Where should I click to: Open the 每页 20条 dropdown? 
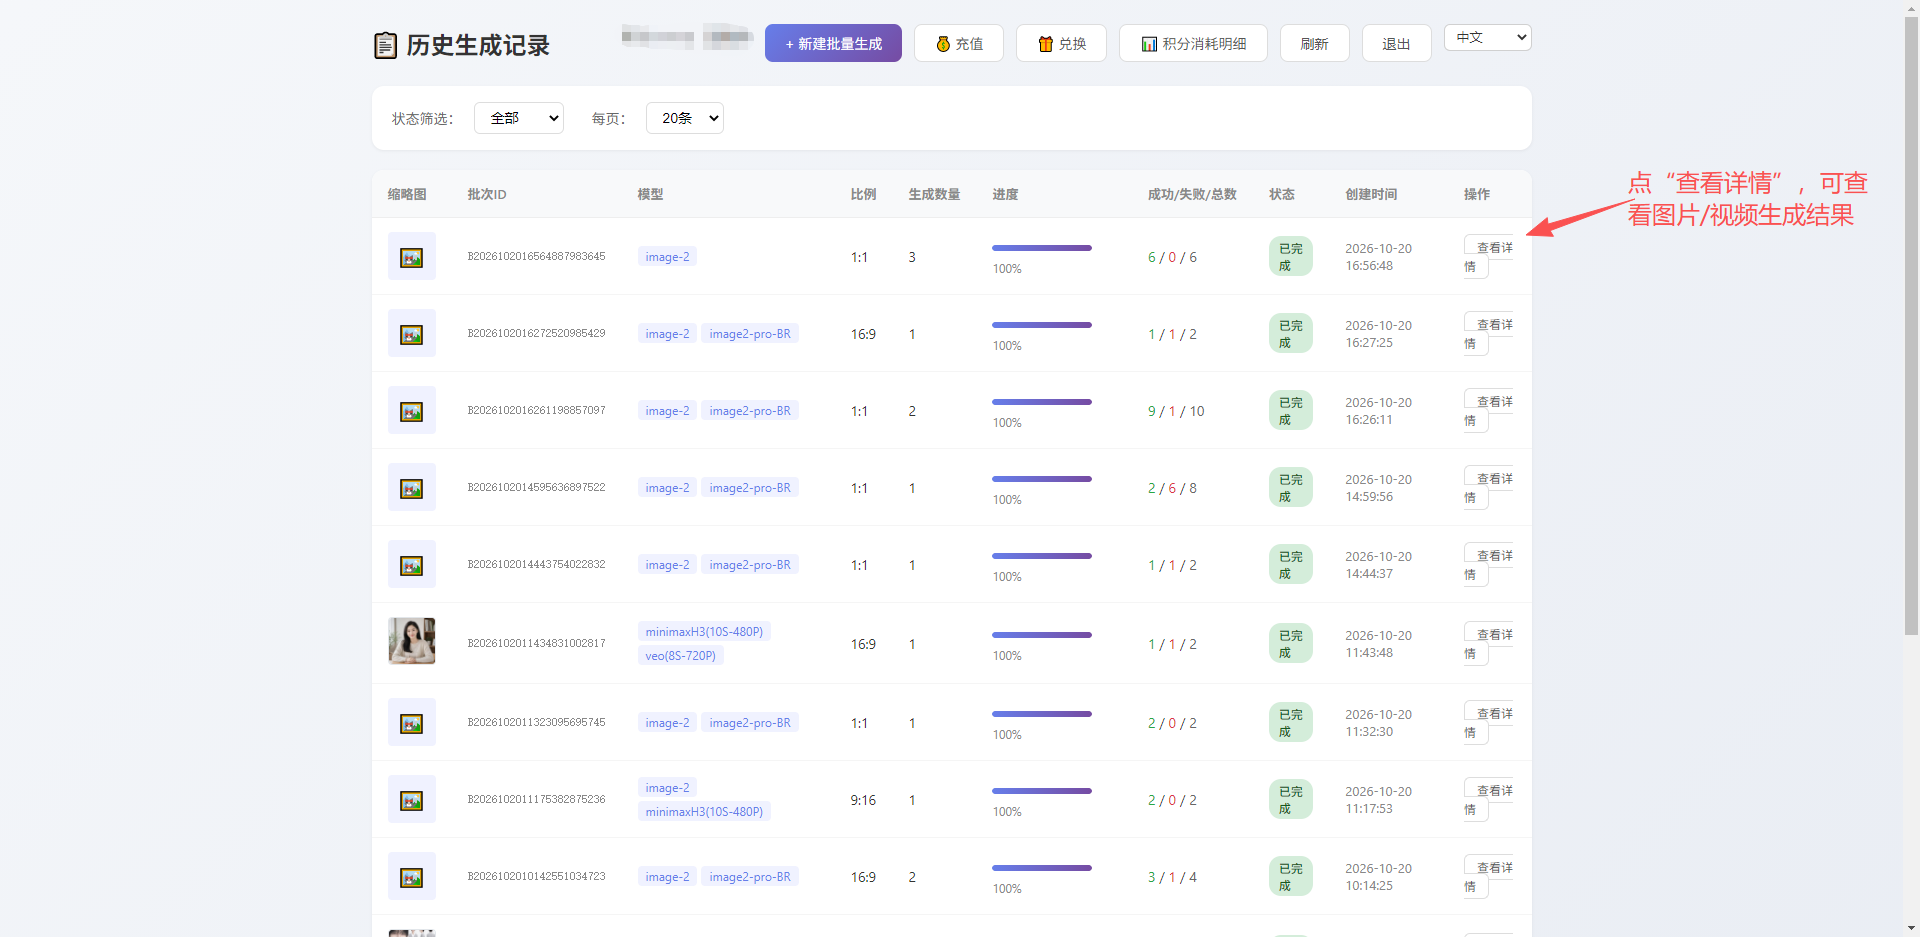click(685, 118)
